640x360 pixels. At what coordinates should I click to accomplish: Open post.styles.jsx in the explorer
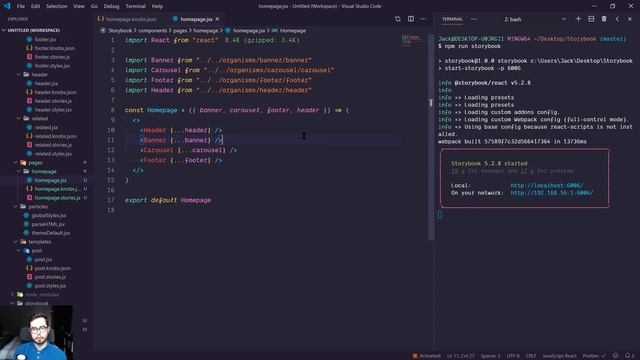pyautogui.click(x=50, y=286)
